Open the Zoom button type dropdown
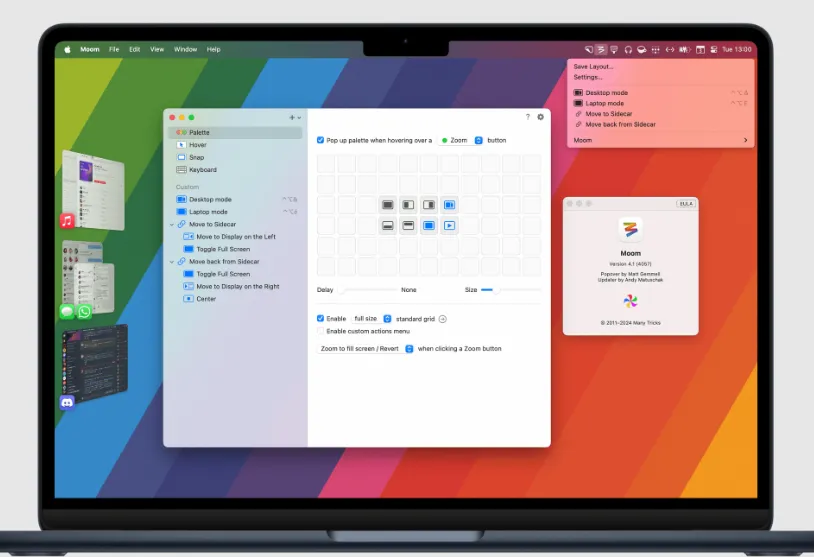This screenshot has height=557, width=814. pyautogui.click(x=461, y=140)
